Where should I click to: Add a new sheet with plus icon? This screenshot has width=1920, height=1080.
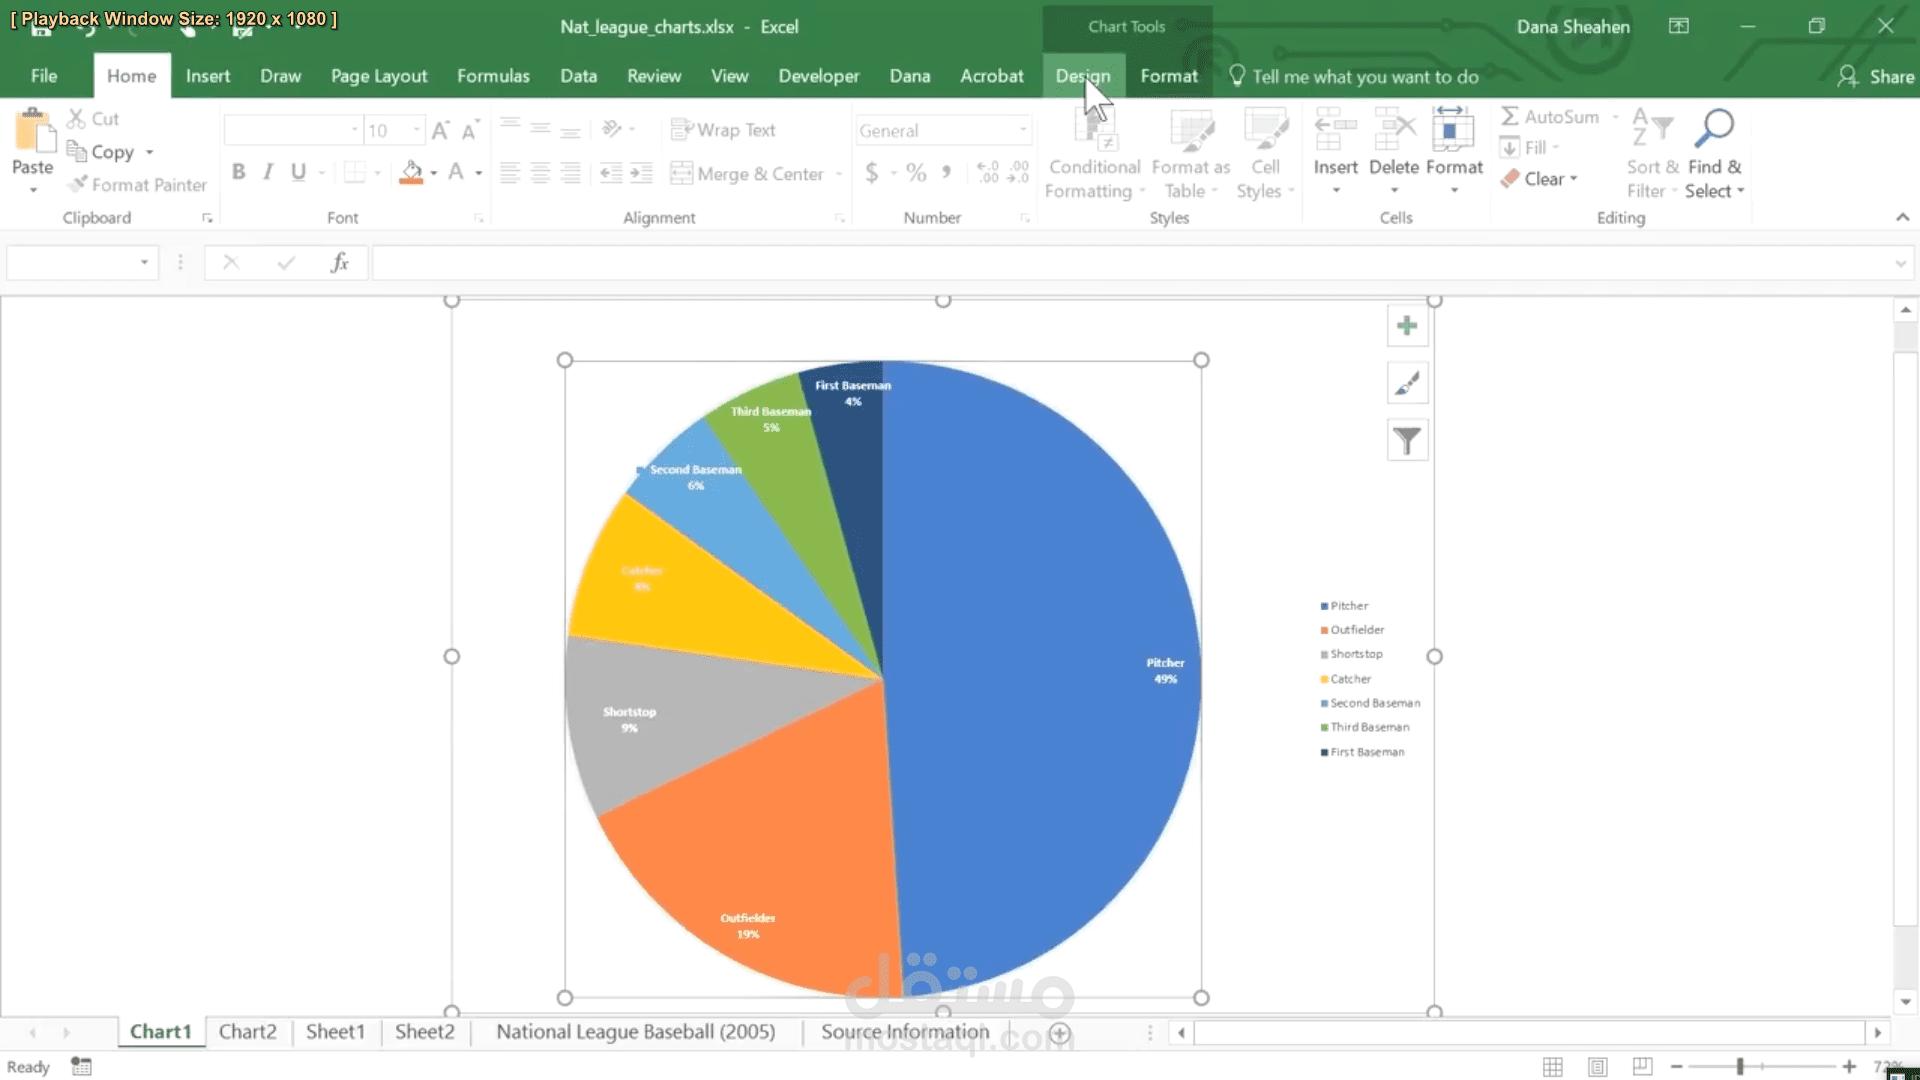point(1060,1033)
